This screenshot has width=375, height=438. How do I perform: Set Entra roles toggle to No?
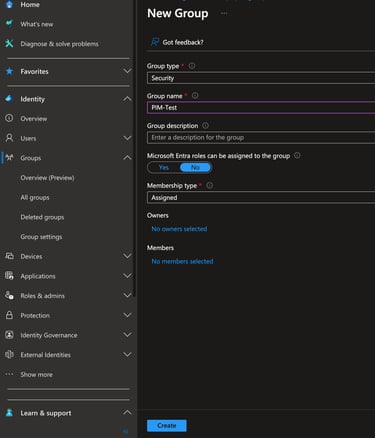195,167
